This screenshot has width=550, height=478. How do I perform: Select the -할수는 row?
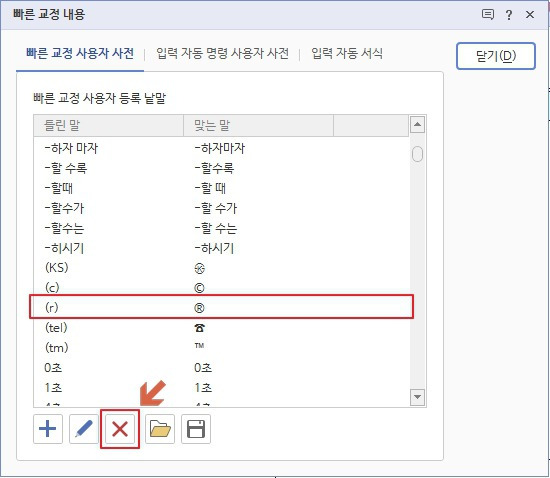tap(221, 228)
